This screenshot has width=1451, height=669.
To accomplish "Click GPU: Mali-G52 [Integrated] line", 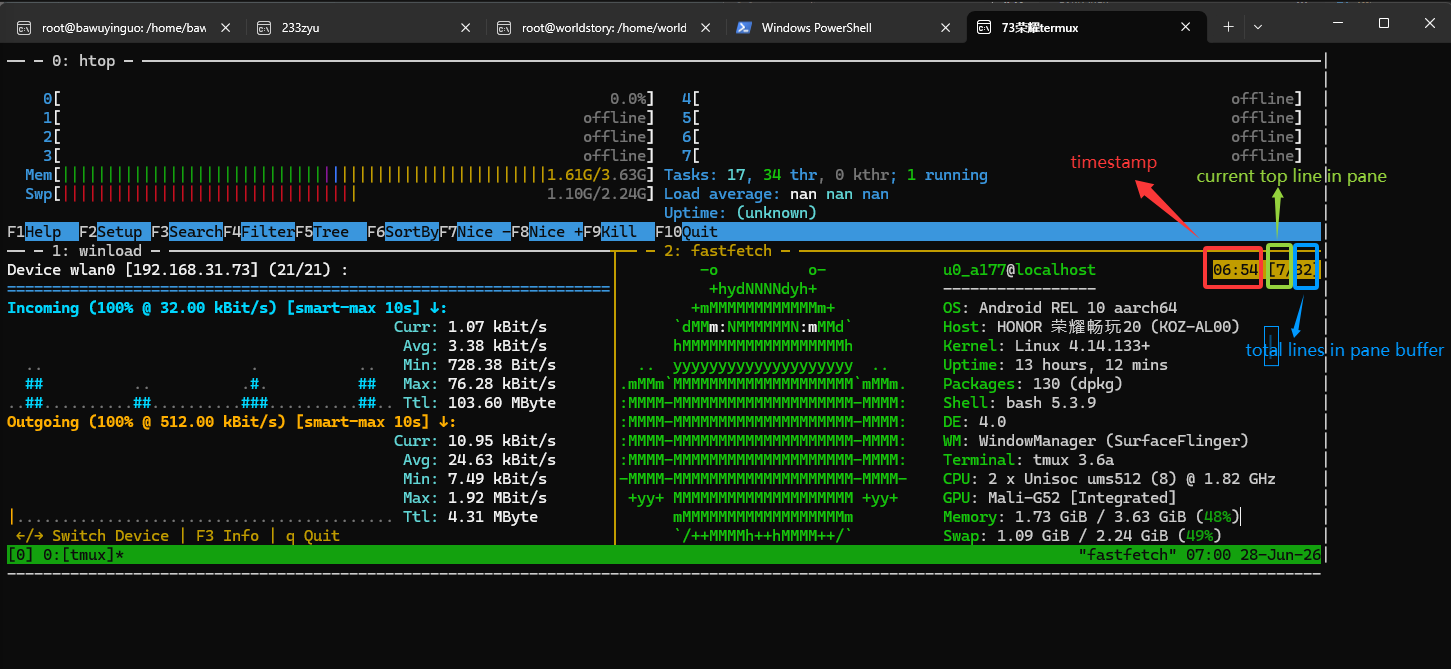I will click(x=1060, y=498).
